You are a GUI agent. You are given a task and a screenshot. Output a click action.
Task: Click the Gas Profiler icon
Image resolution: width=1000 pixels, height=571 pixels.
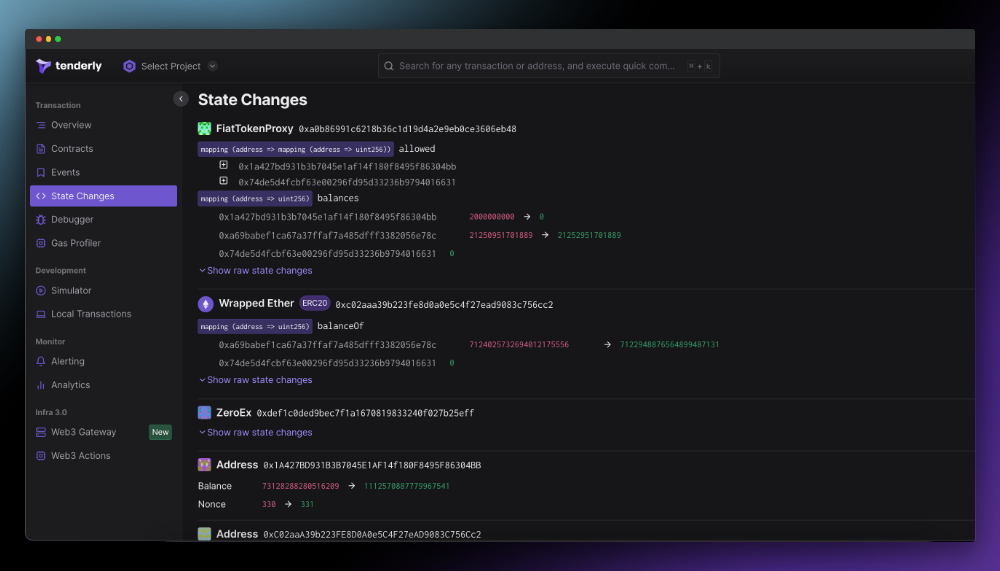click(x=41, y=243)
